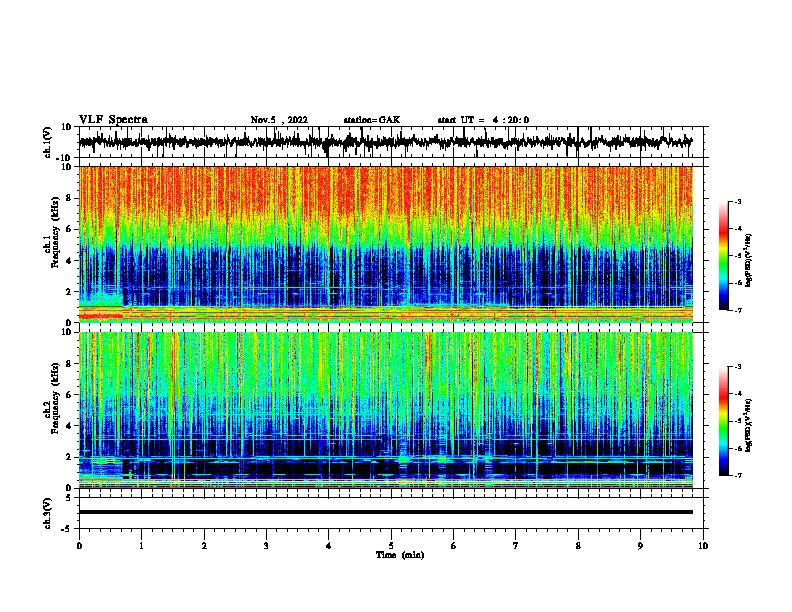Click time axis tick label "4"
Image resolution: width=792 pixels, height=612 pixels.
pos(329,546)
